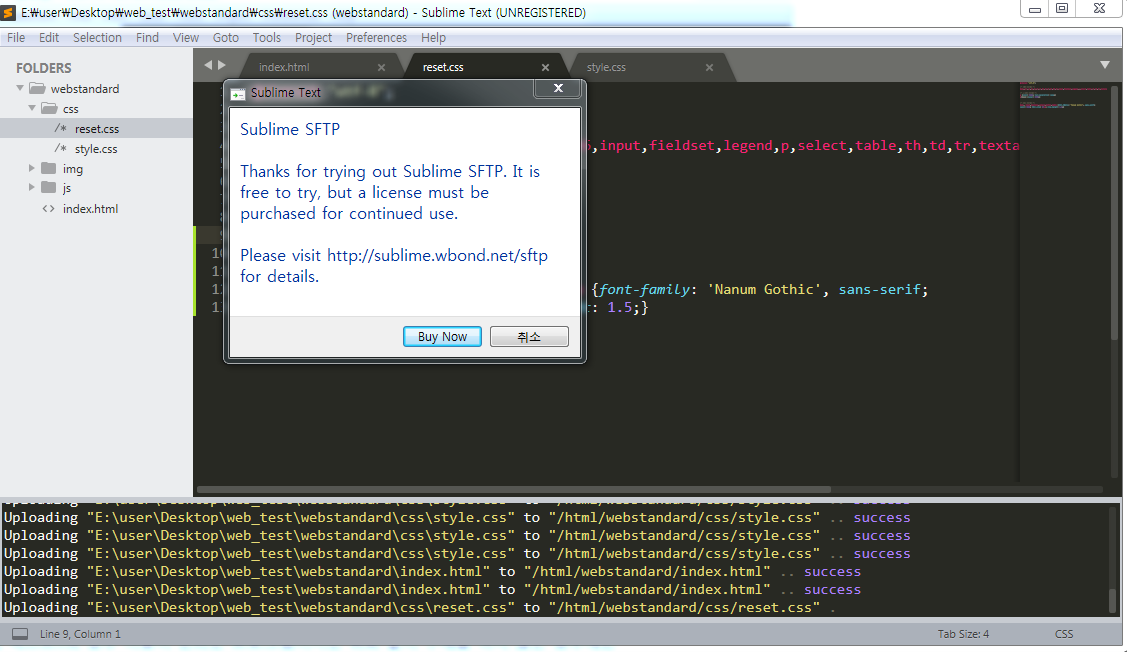This screenshot has width=1127, height=652.
Task: Collapse the css folder
Action: click(x=32, y=109)
